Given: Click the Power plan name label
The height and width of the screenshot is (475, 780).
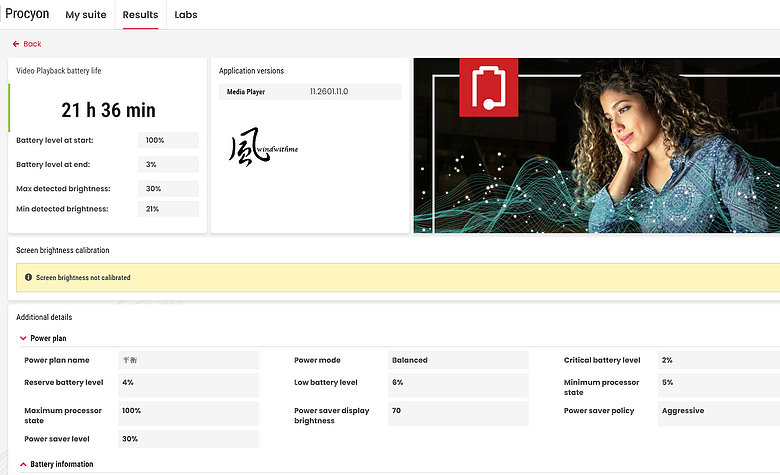Looking at the screenshot, I should pyautogui.click(x=57, y=360).
